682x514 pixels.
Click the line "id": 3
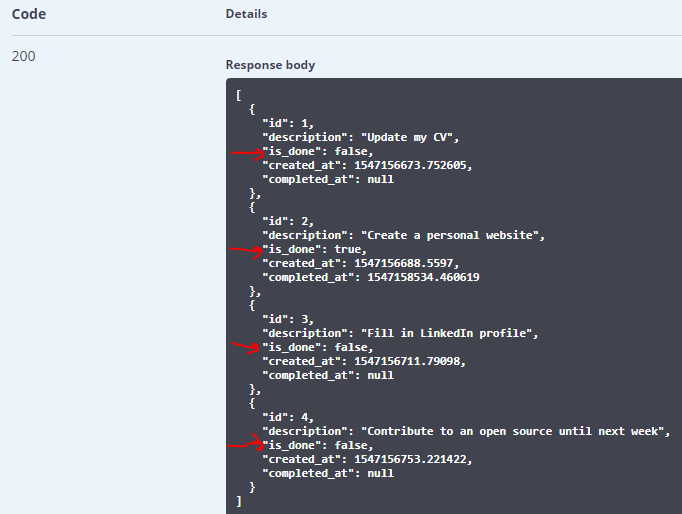pos(288,320)
